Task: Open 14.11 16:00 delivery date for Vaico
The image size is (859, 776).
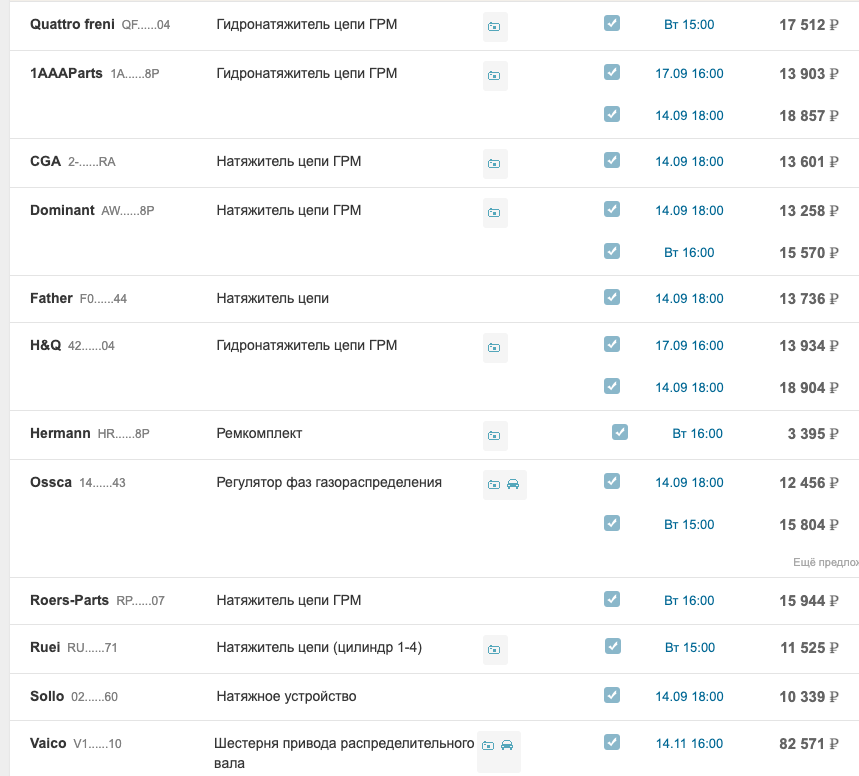Action: coord(689,744)
